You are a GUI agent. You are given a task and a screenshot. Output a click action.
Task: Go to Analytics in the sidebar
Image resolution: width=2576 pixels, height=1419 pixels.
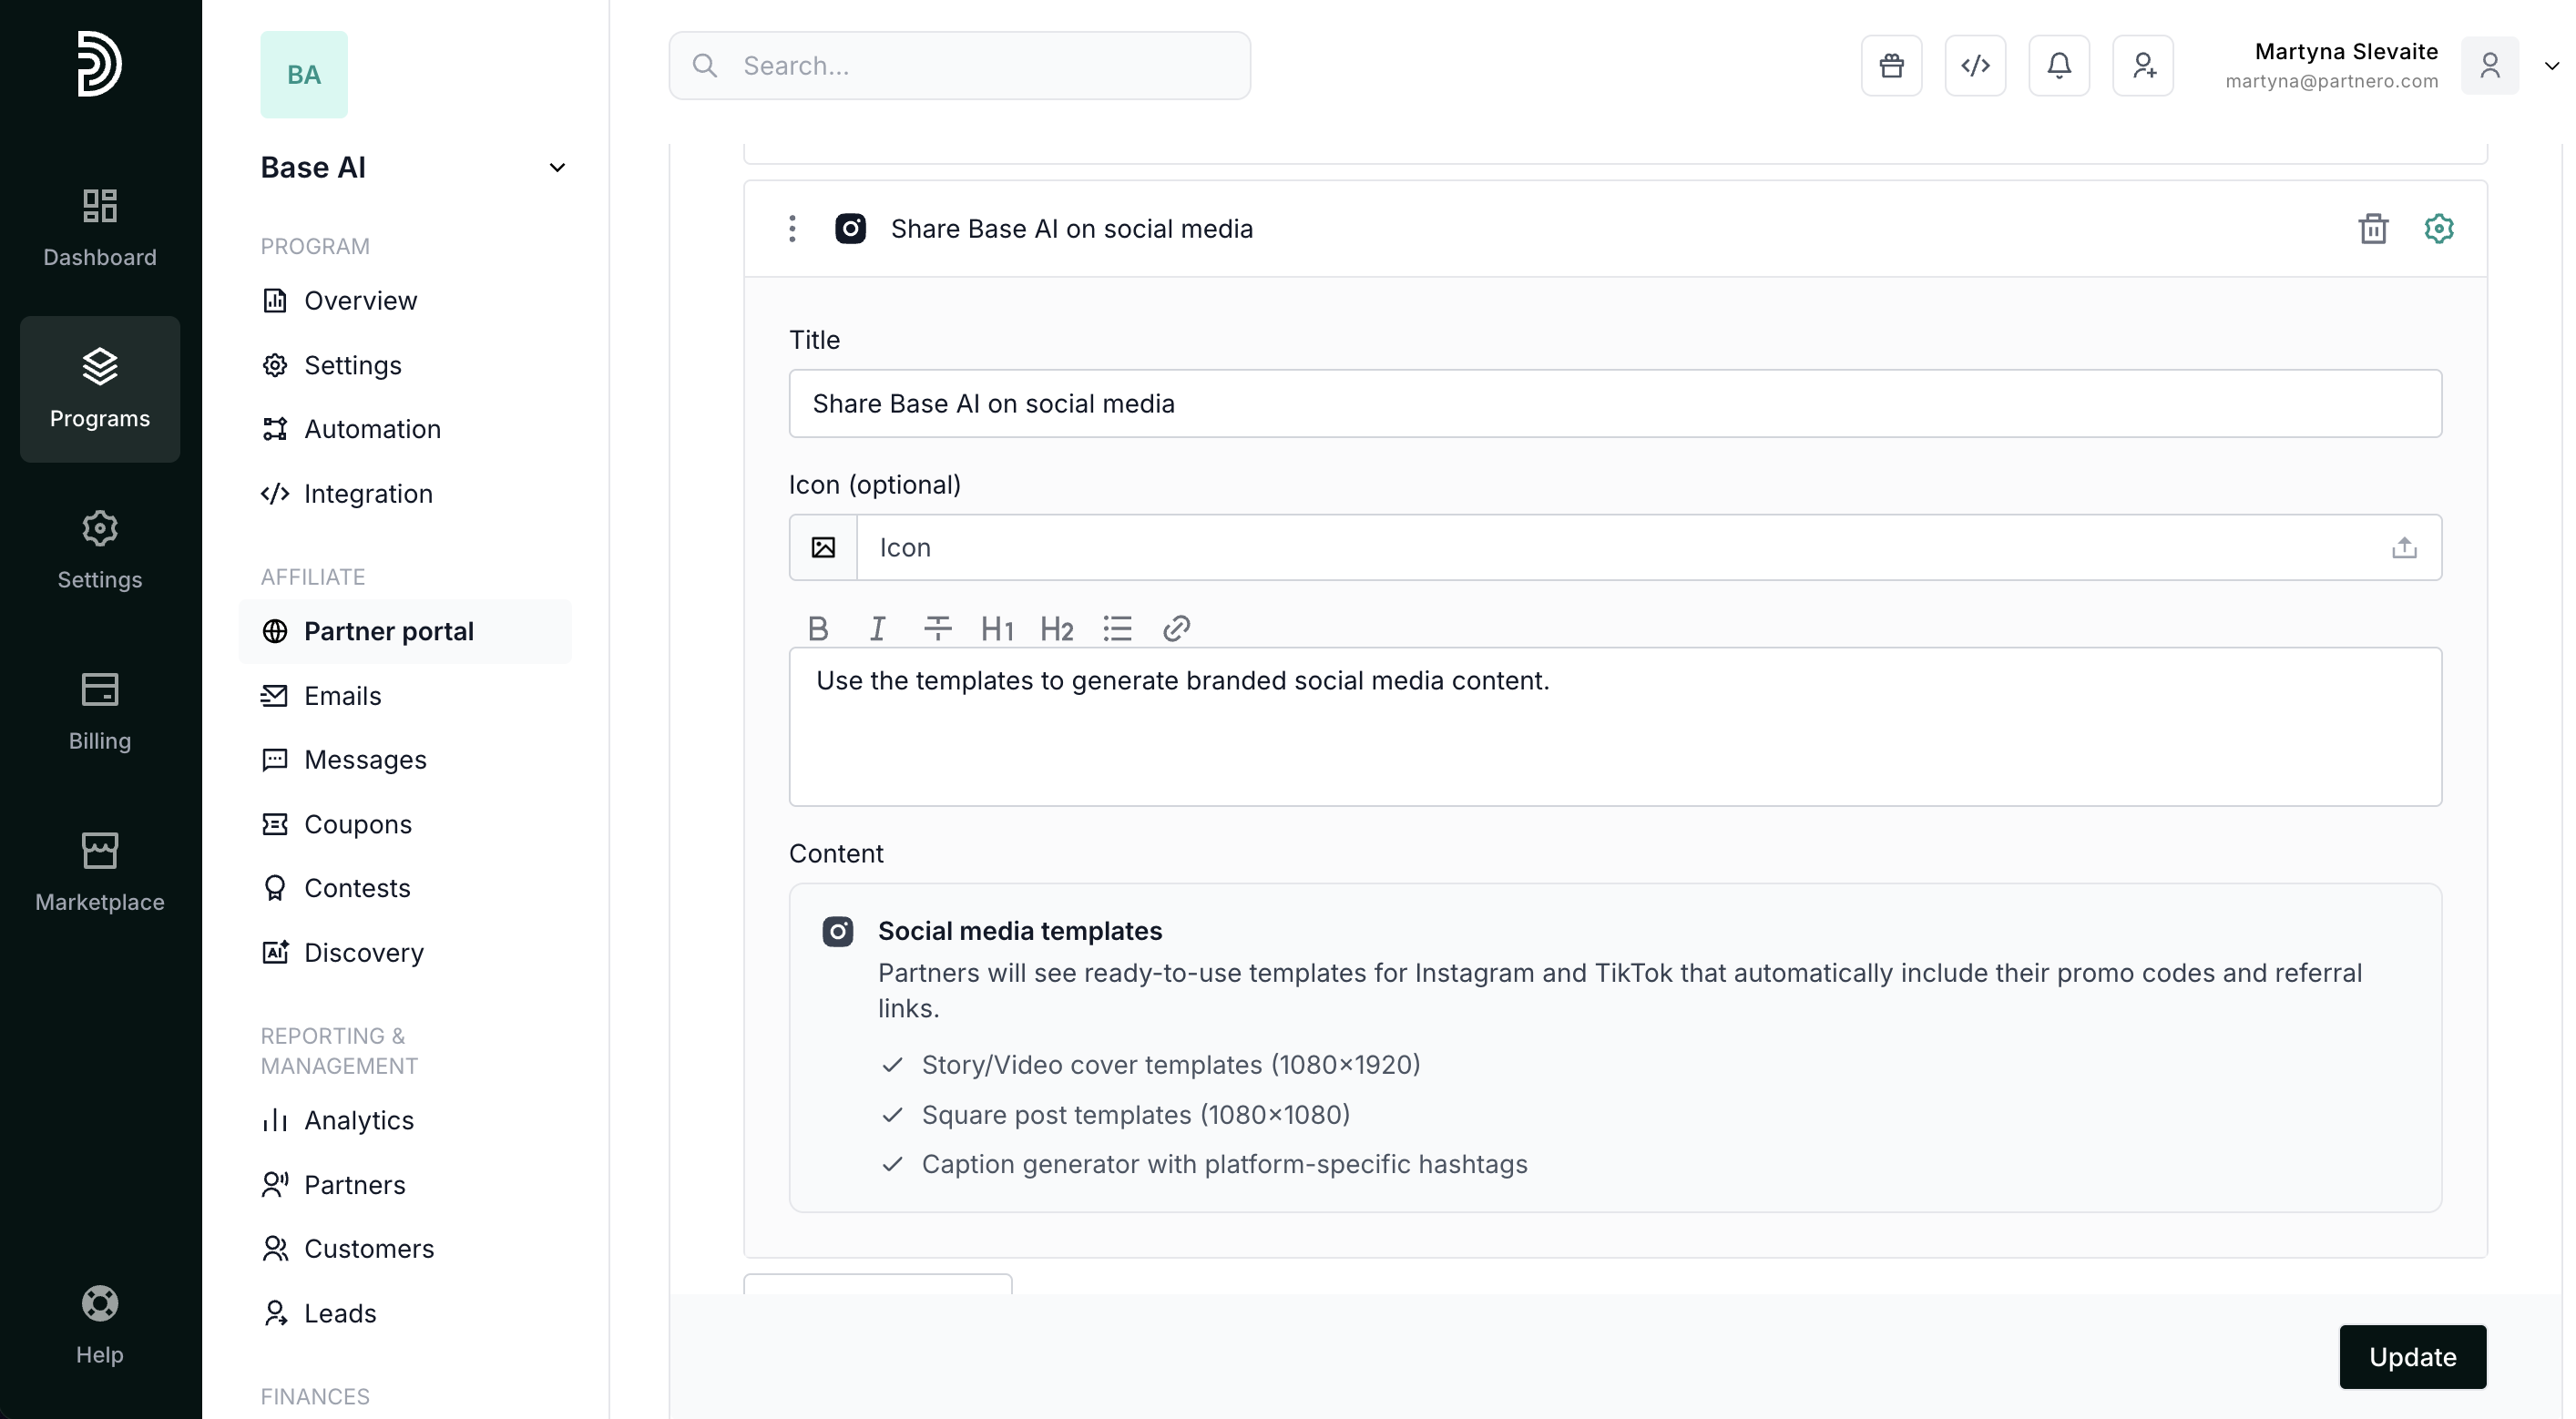pyautogui.click(x=358, y=1120)
